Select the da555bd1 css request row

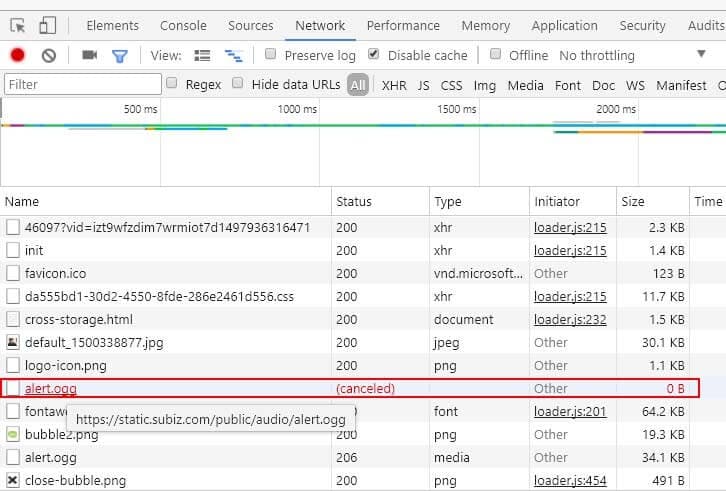(x=363, y=296)
